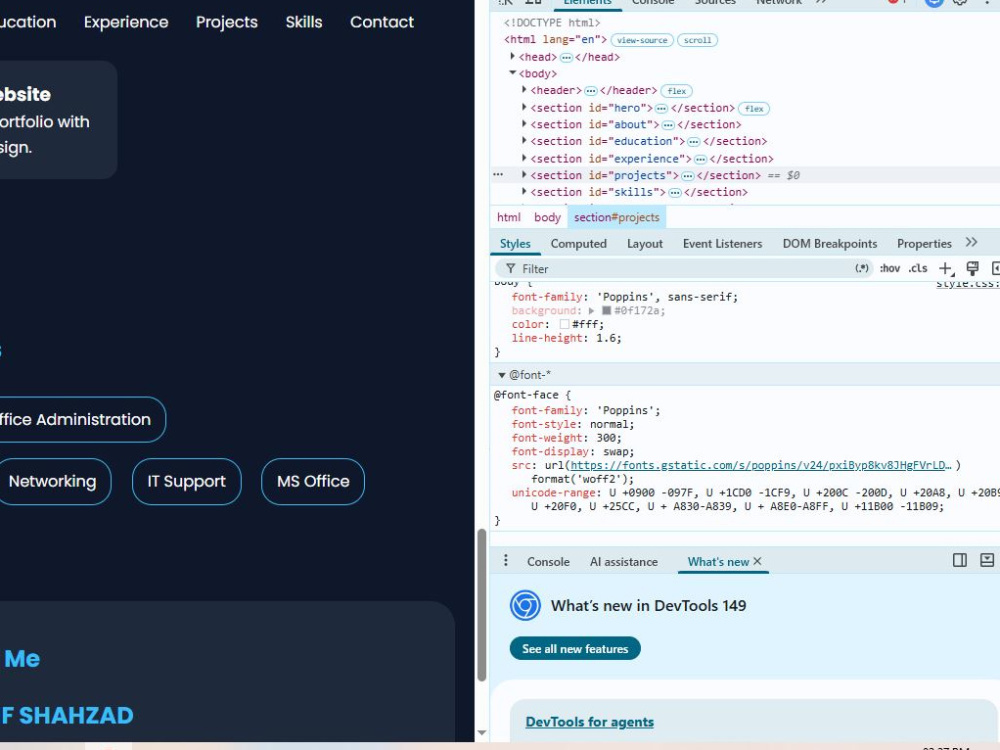Select section#projects breadcrumb
The image size is (1000, 750).
tap(617, 217)
